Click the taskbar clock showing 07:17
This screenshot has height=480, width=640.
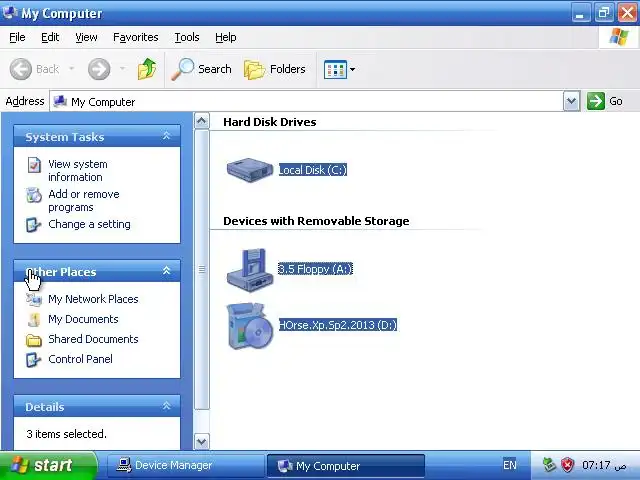(604, 465)
